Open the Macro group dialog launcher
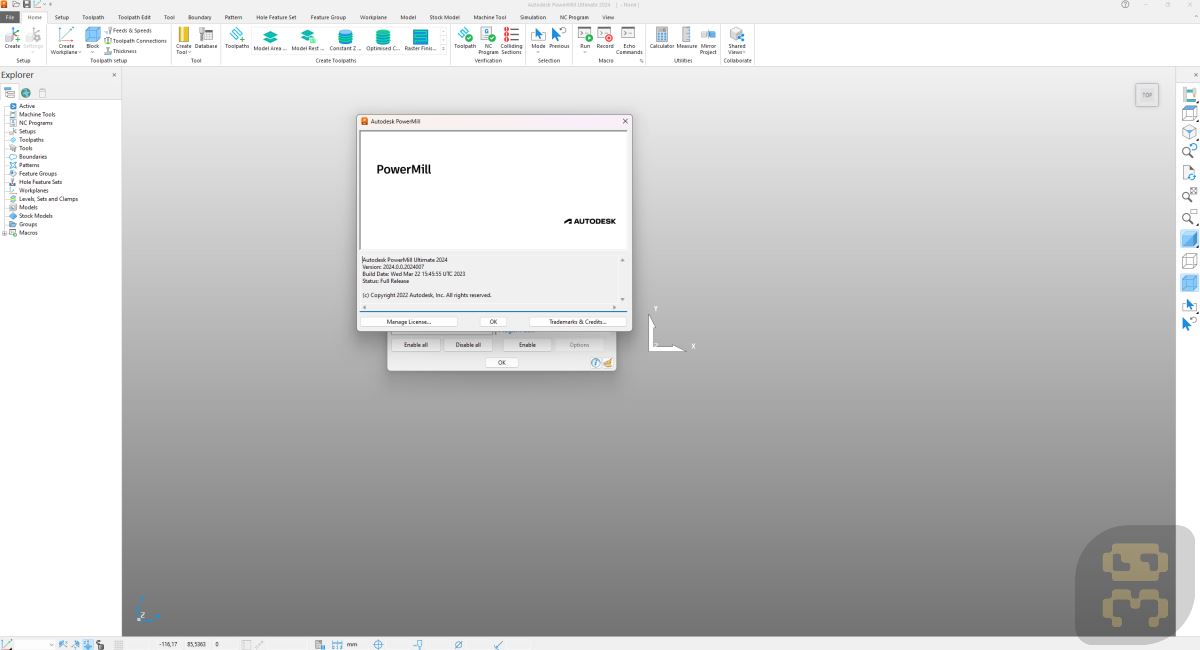The width and height of the screenshot is (1200, 650). pos(642,61)
